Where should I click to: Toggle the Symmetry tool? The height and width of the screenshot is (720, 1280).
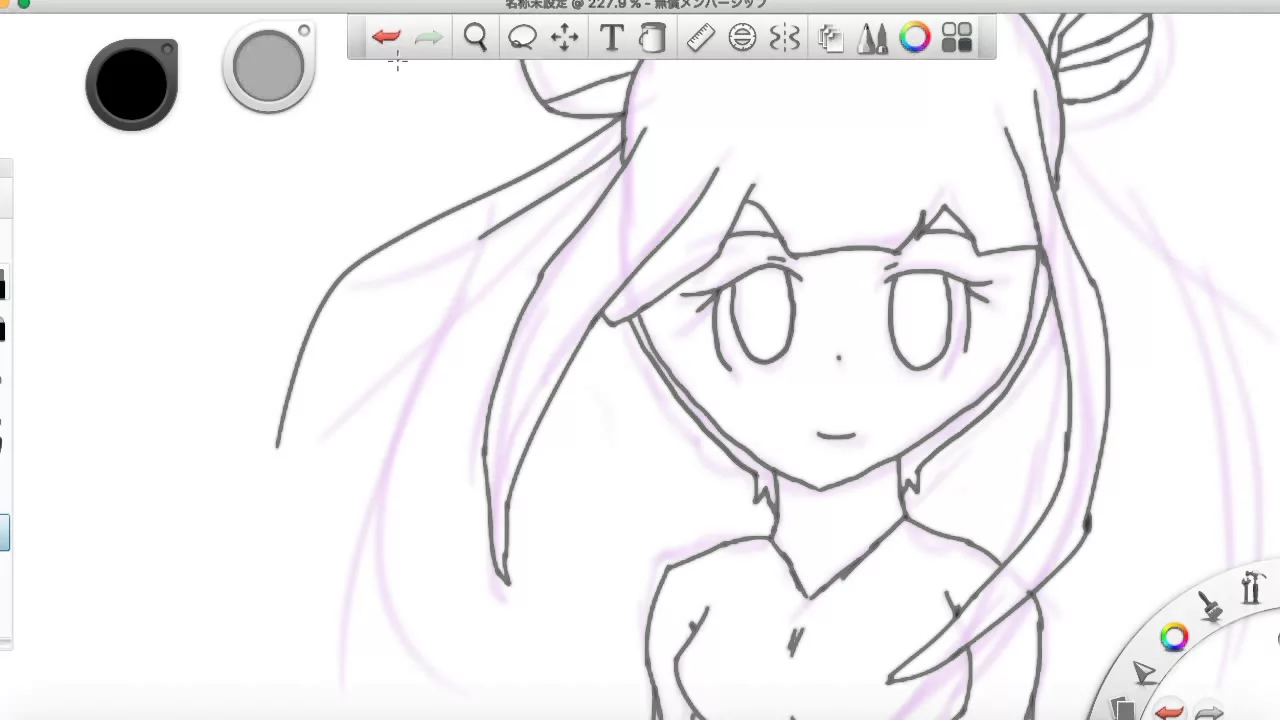point(785,38)
